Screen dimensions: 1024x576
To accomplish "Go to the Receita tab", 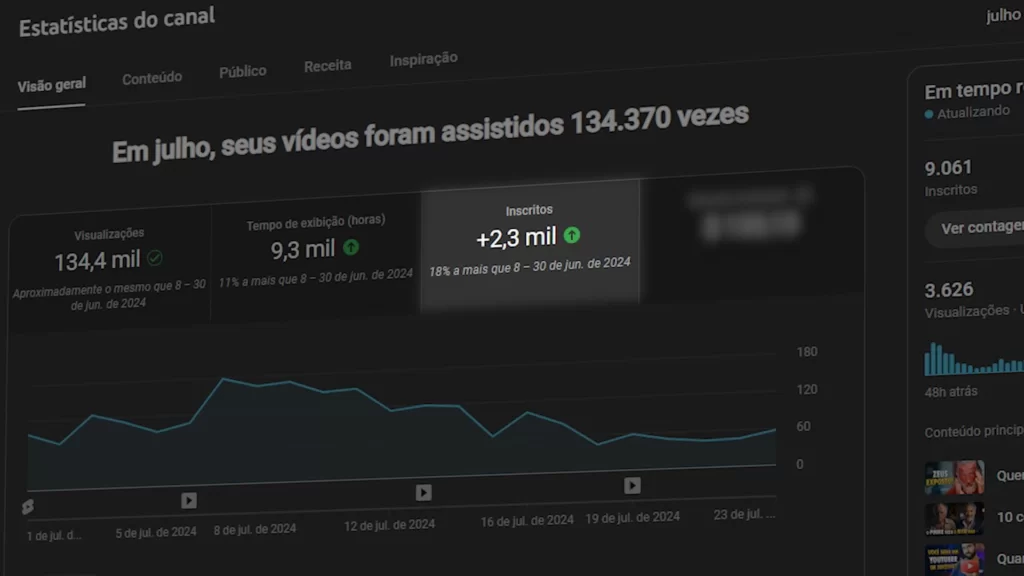I will 327,66.
